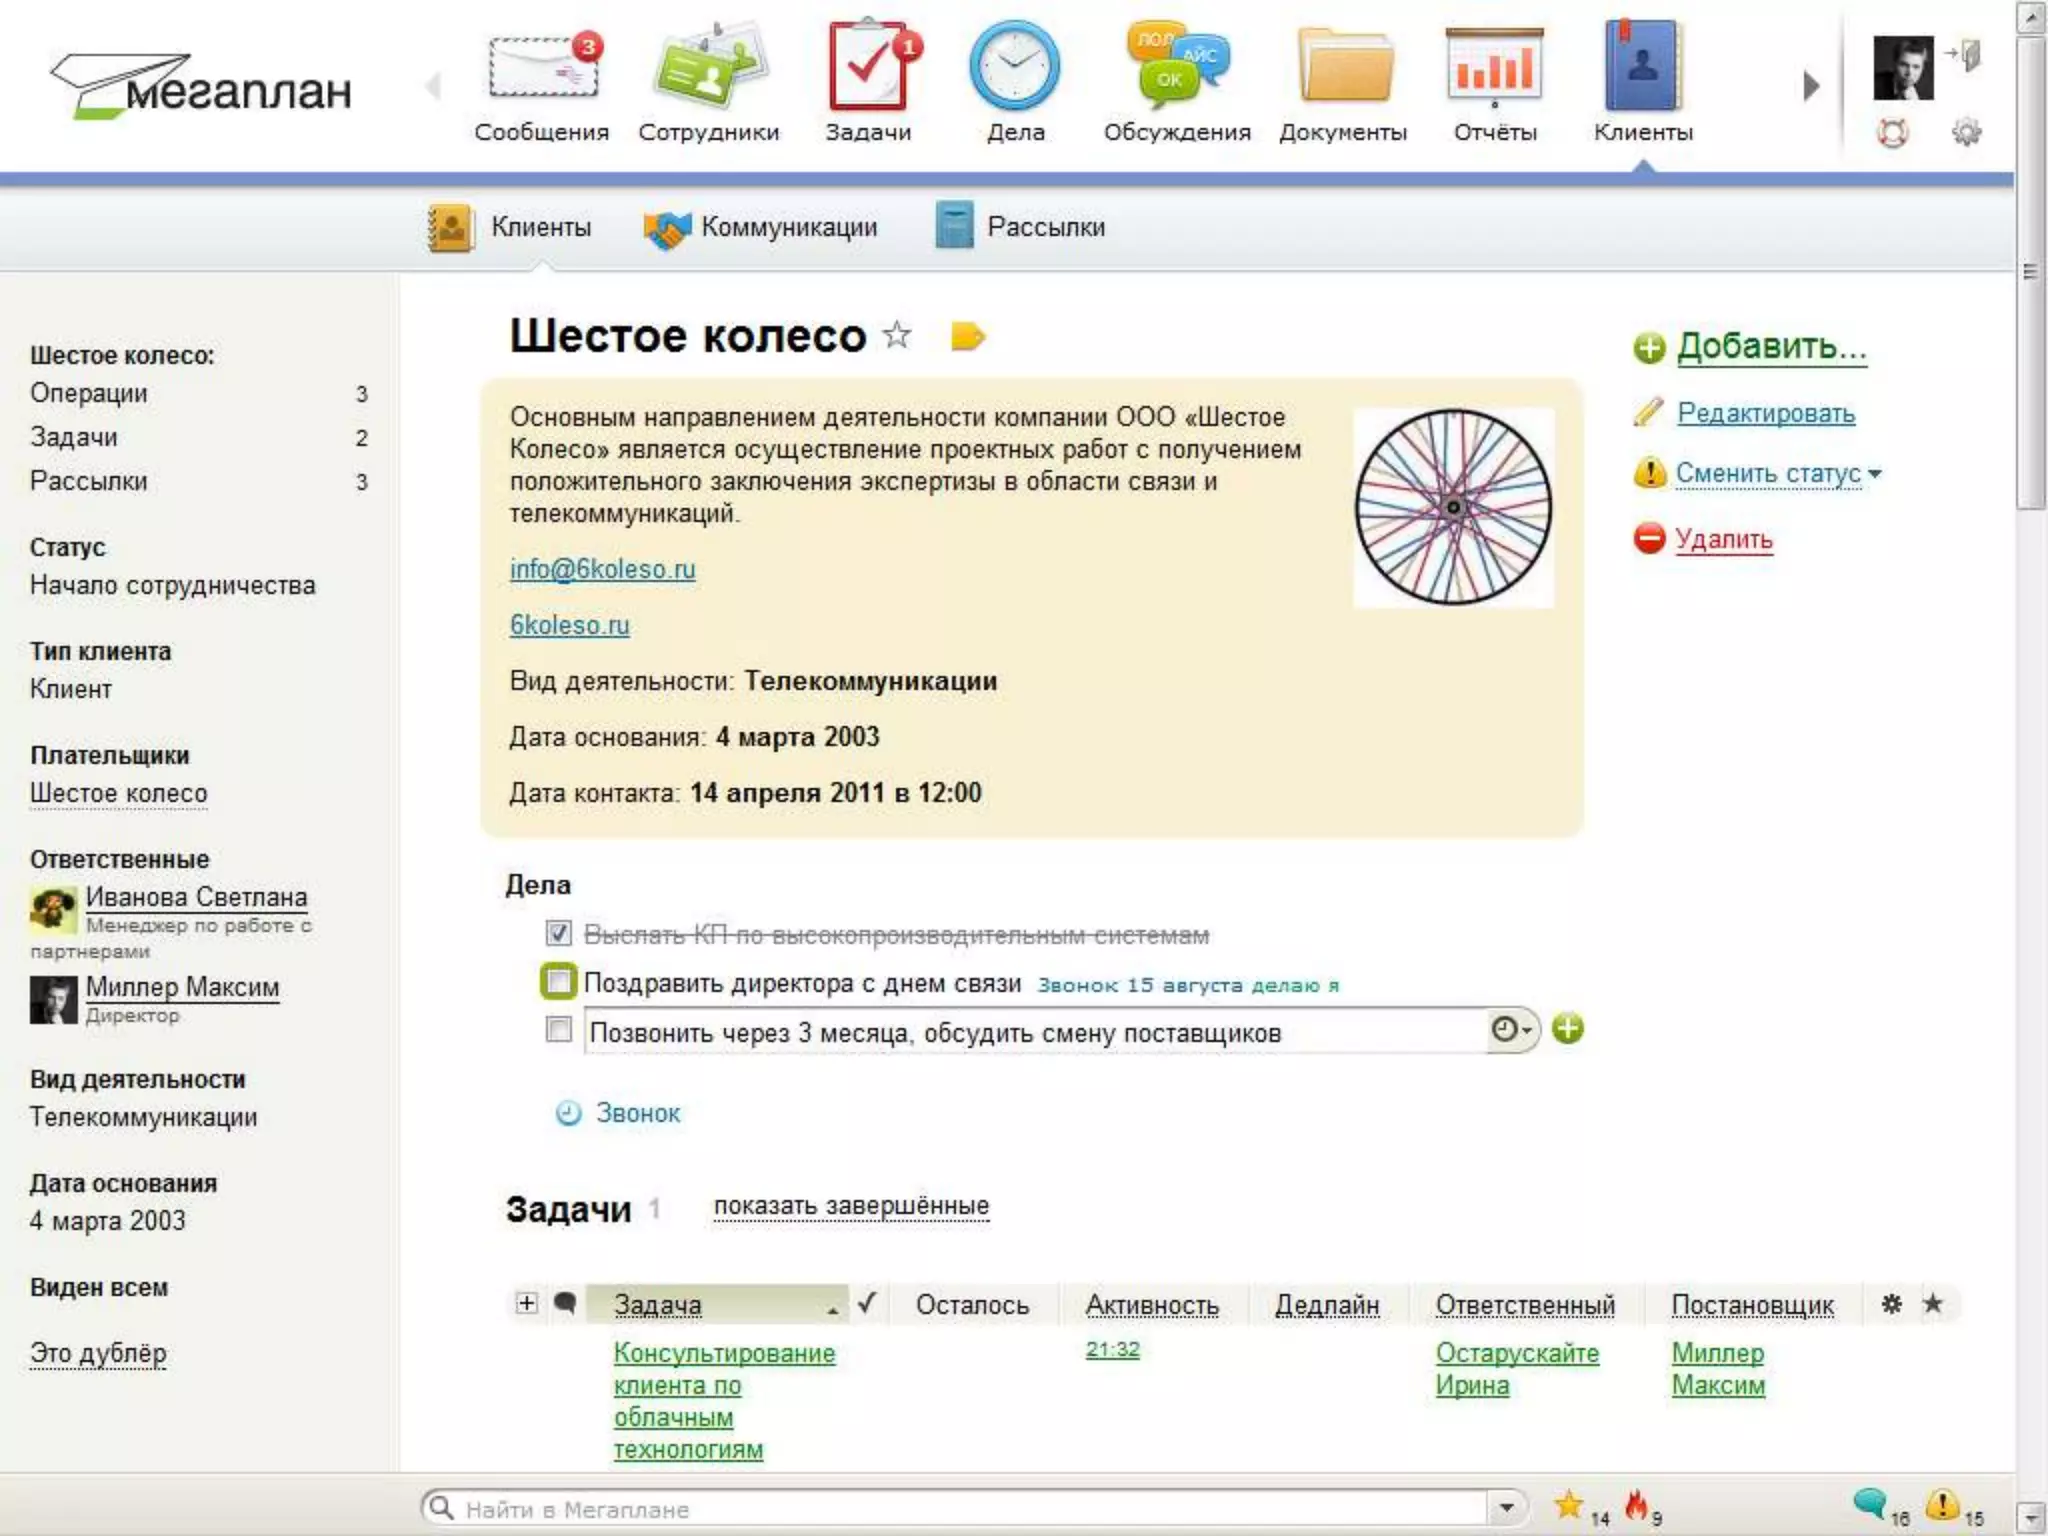Open the clock dropdown in the deal field
2048x1536 pixels.
(1511, 1029)
